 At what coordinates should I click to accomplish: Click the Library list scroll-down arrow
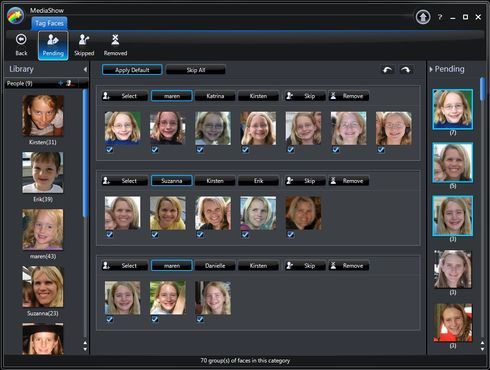(85, 349)
